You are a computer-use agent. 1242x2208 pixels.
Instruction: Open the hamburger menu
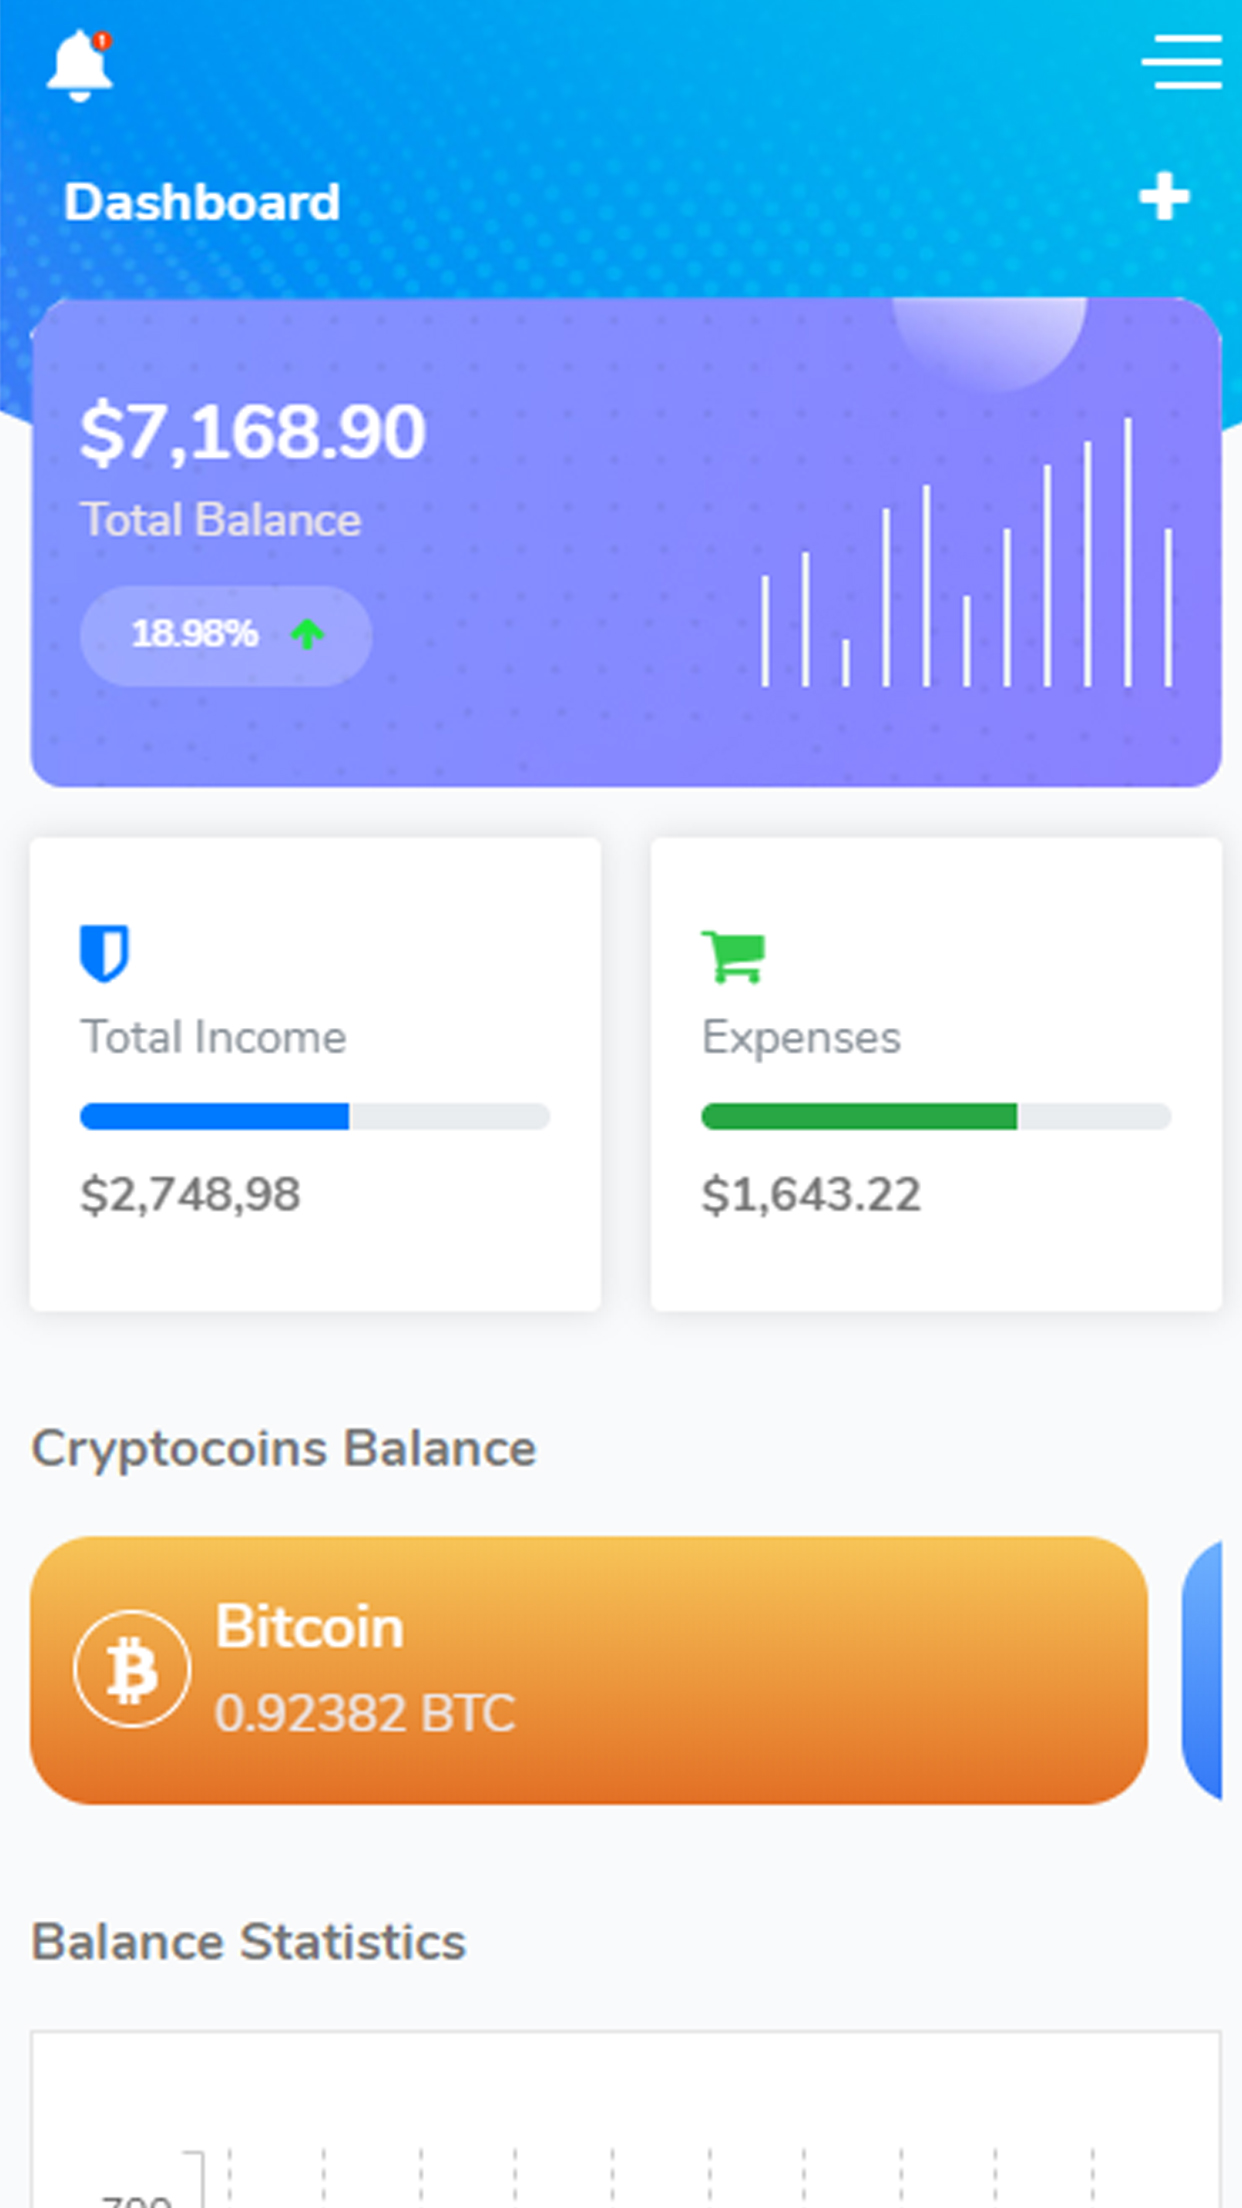point(1181,62)
